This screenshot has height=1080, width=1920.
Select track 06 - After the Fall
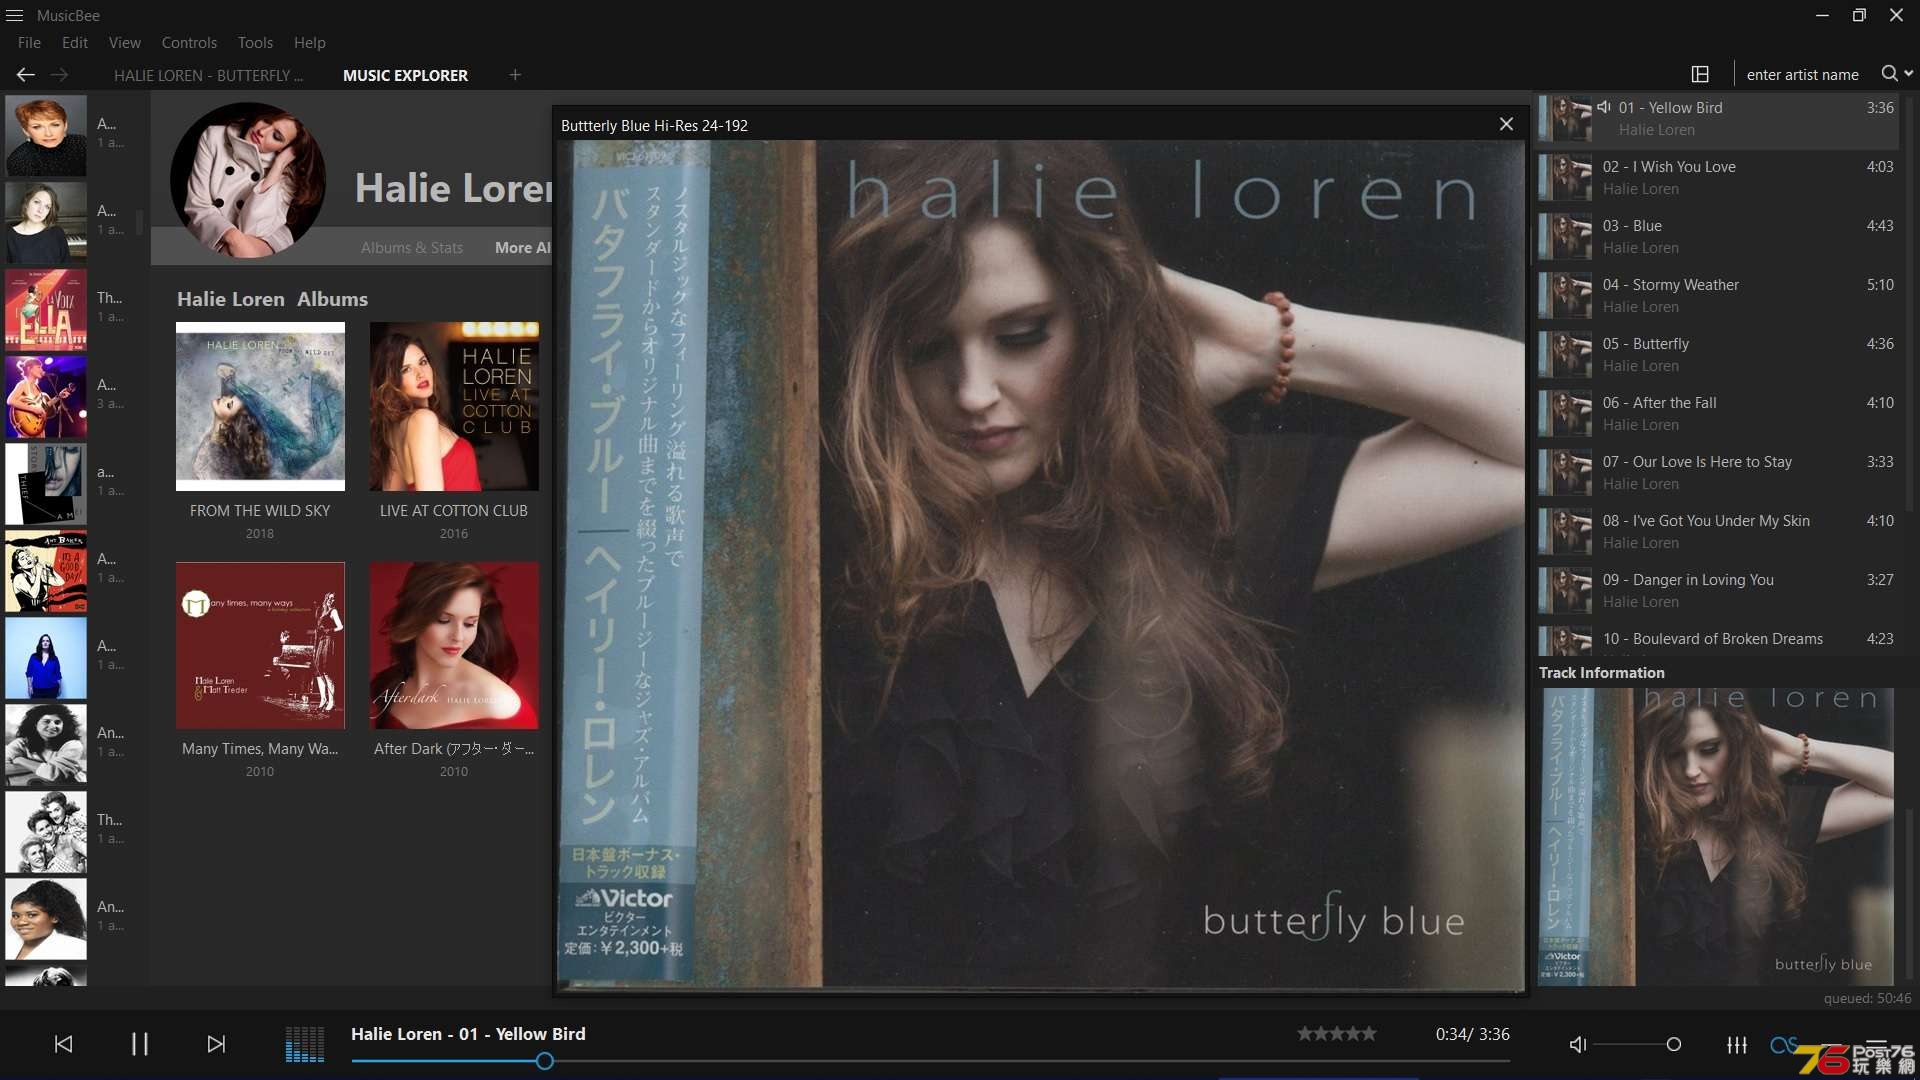tap(1718, 414)
